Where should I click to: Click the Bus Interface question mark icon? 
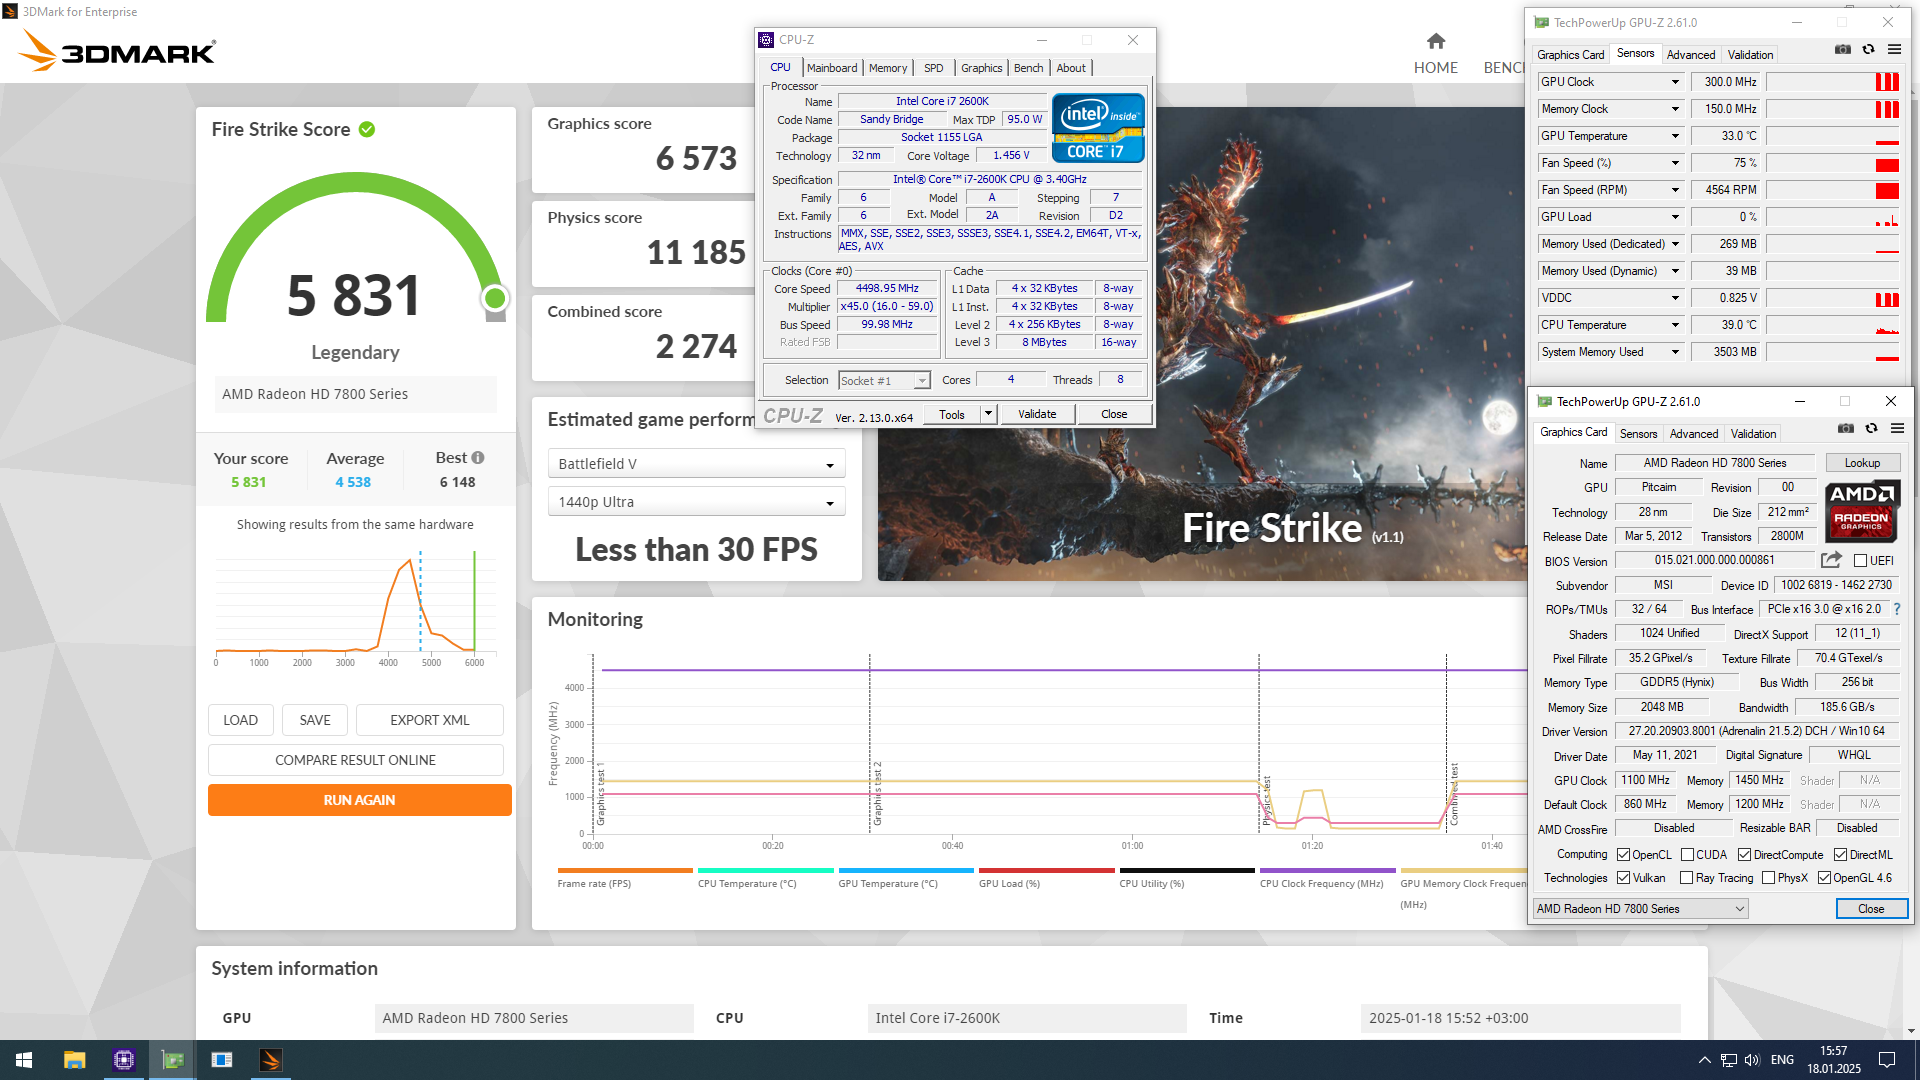pos(1897,609)
